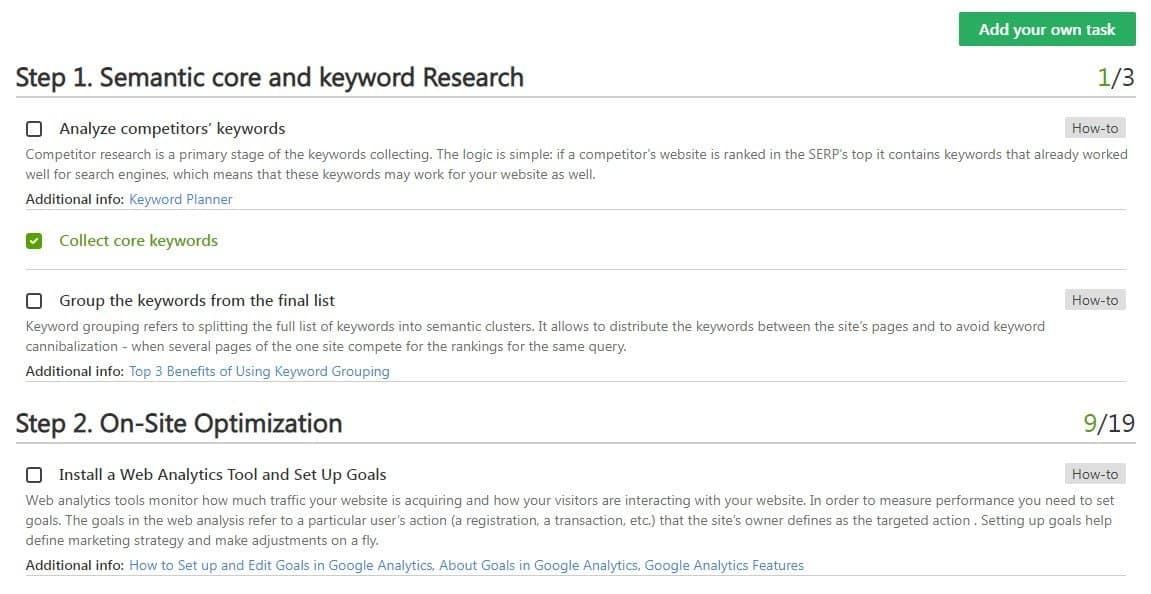
Task: Select the Step 2 'On-Site Optimization' heading
Action: pyautogui.click(x=178, y=423)
